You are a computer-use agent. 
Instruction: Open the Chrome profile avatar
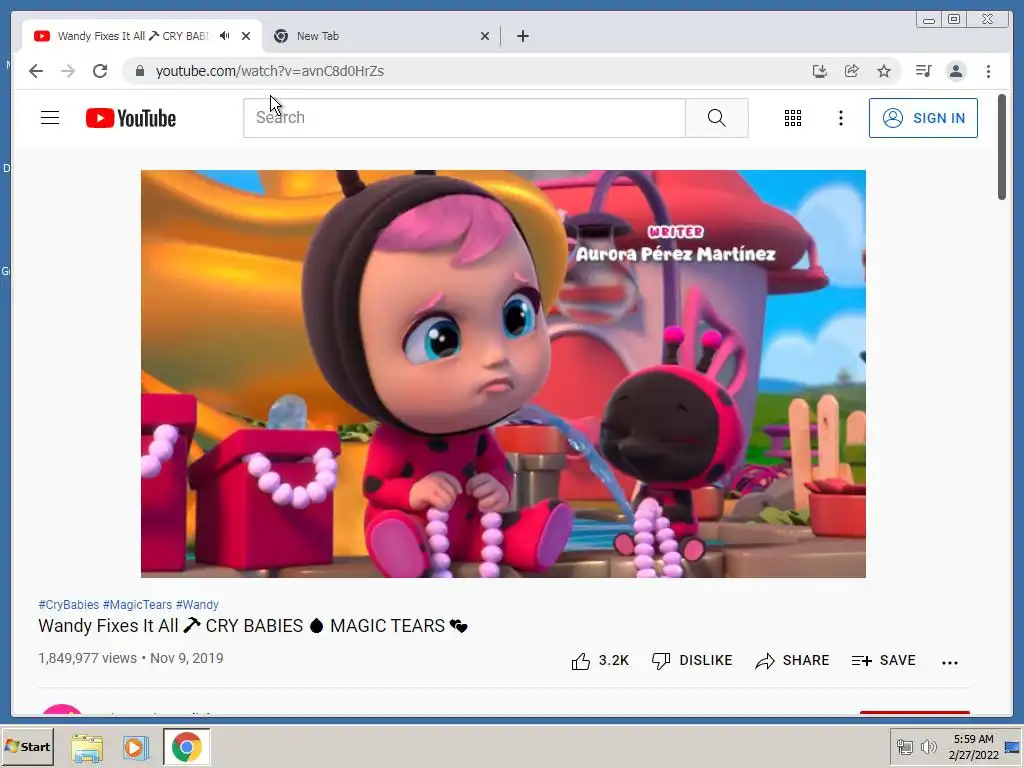pos(955,71)
